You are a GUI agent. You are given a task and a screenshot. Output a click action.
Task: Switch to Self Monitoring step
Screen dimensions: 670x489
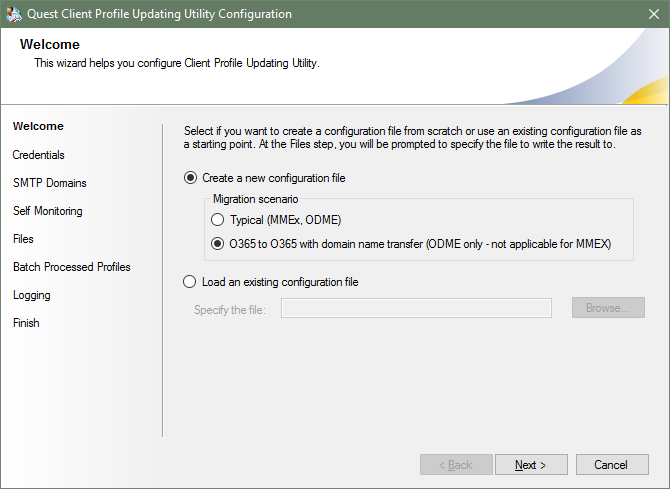click(x=48, y=211)
